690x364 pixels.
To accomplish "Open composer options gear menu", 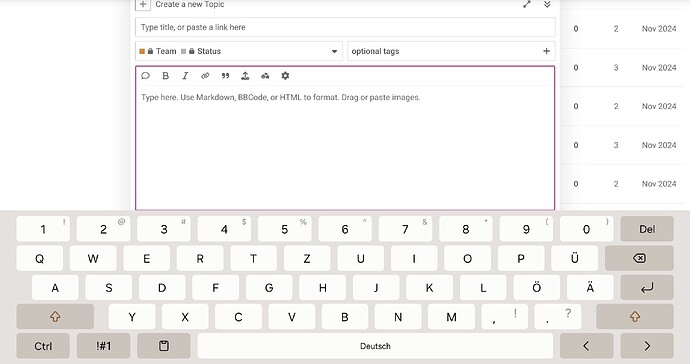I will (x=285, y=76).
